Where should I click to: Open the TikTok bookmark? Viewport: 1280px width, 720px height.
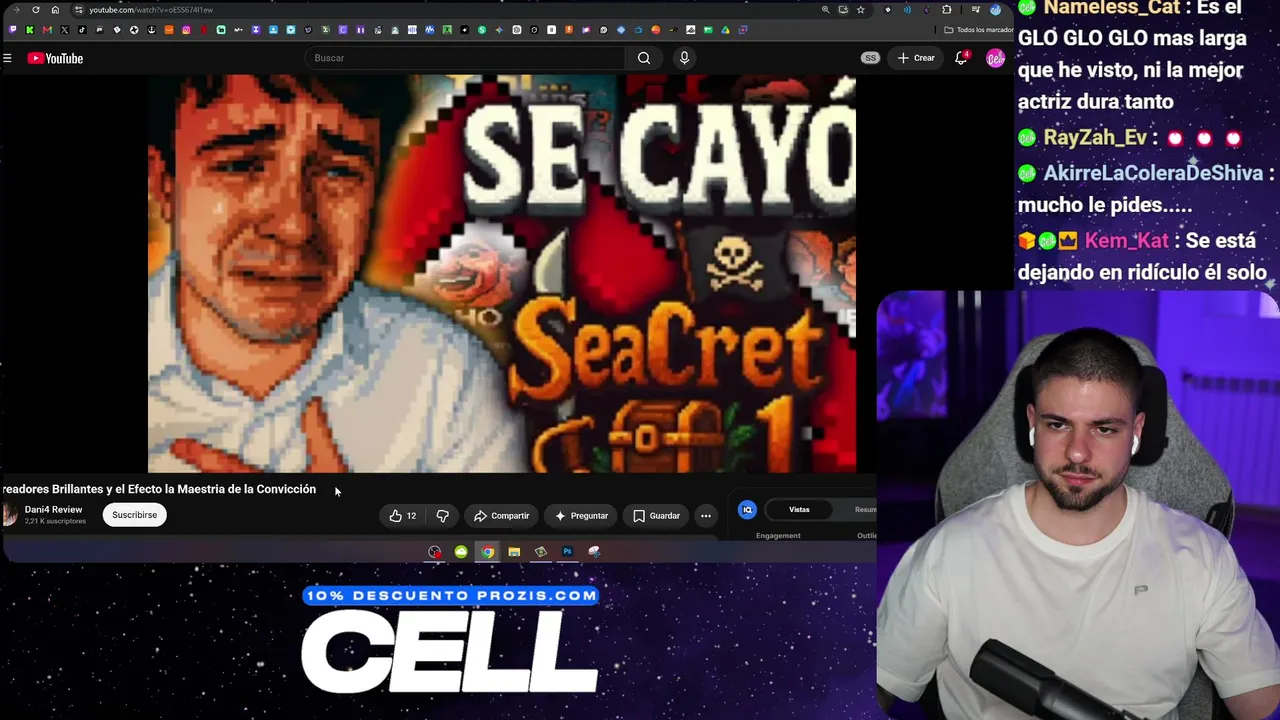point(82,30)
